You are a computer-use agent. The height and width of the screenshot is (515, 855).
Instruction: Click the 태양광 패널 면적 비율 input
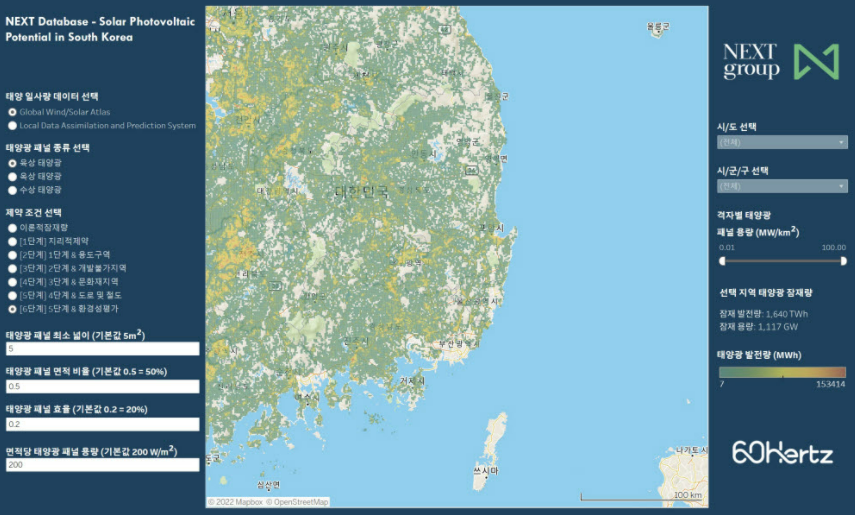[x=103, y=386]
